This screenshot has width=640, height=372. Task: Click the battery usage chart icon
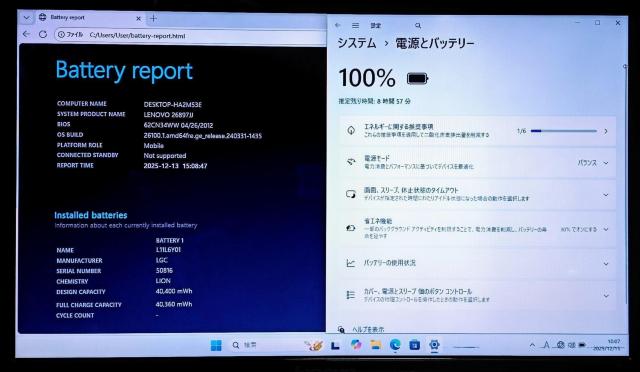(x=351, y=263)
